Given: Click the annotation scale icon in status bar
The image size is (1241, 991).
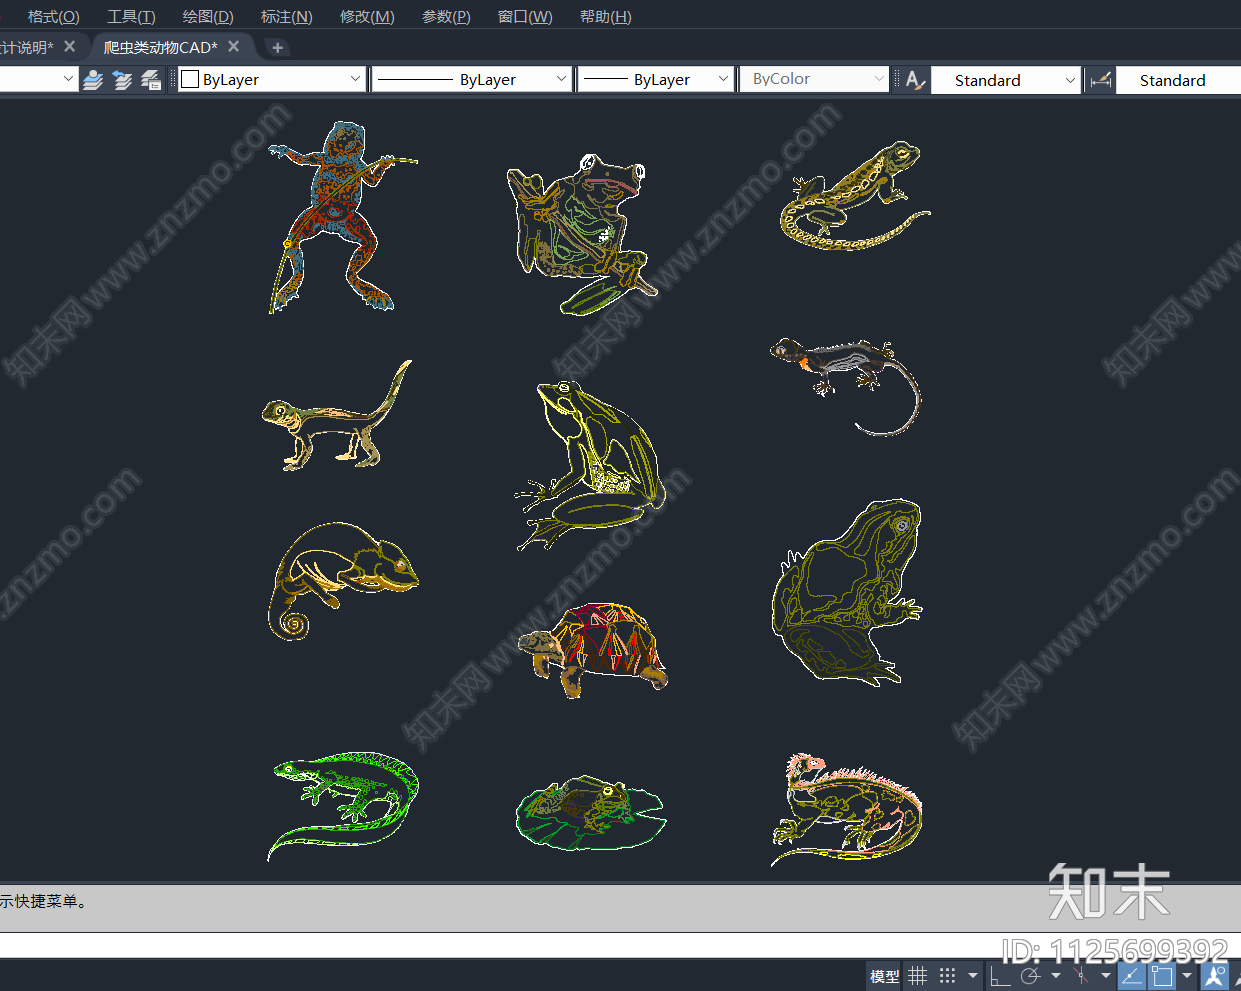Looking at the screenshot, I should pyautogui.click(x=1214, y=976).
